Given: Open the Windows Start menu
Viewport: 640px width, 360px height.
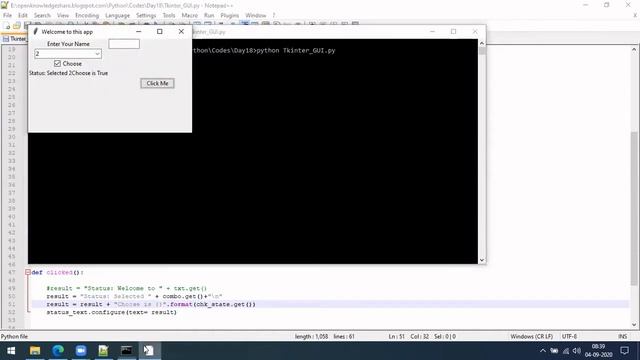Looking at the screenshot, I should click(x=11, y=351).
